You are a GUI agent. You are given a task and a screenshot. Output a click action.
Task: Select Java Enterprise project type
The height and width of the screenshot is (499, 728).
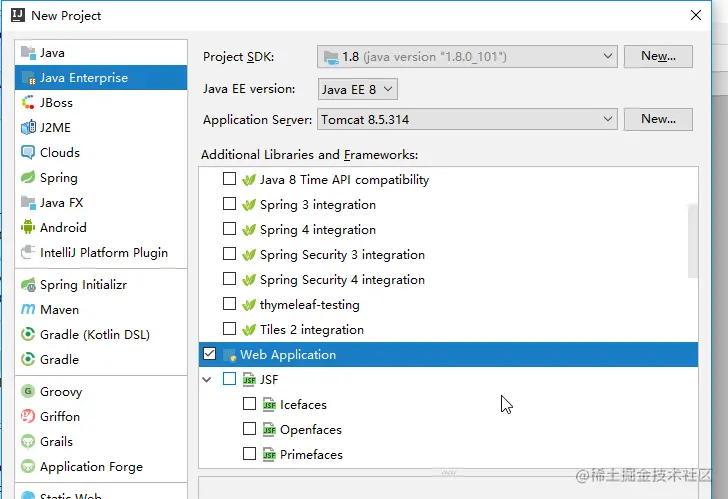click(x=84, y=78)
